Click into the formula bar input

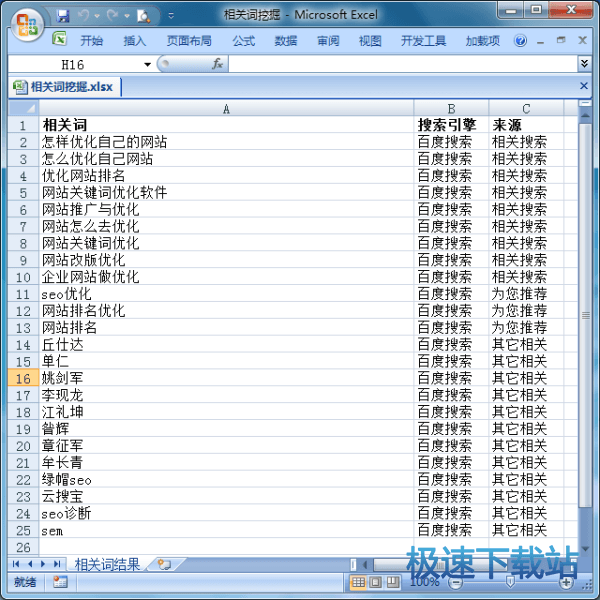coord(402,64)
